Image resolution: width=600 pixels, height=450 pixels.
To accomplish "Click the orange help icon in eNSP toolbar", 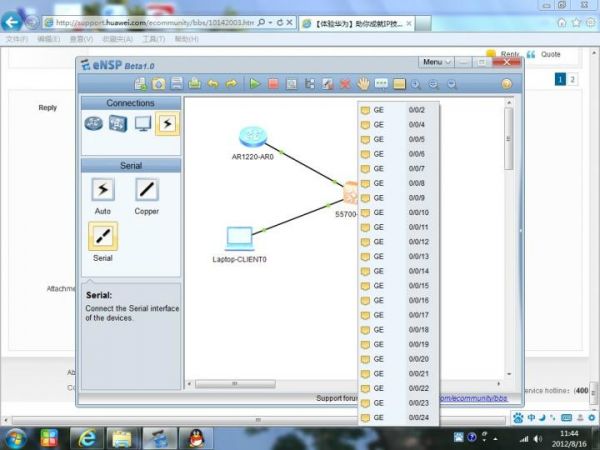I will pyautogui.click(x=507, y=84).
